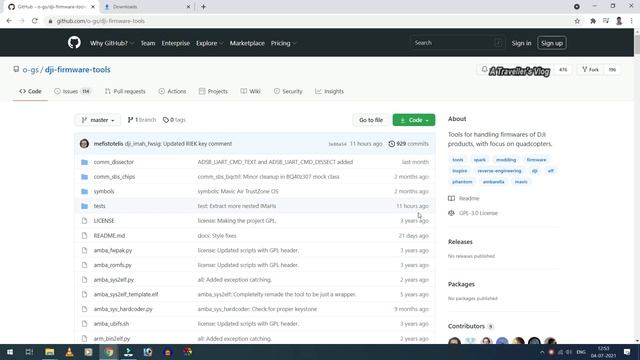This screenshot has height=360, width=640.
Task: Open the Insights tab
Action: (329, 91)
